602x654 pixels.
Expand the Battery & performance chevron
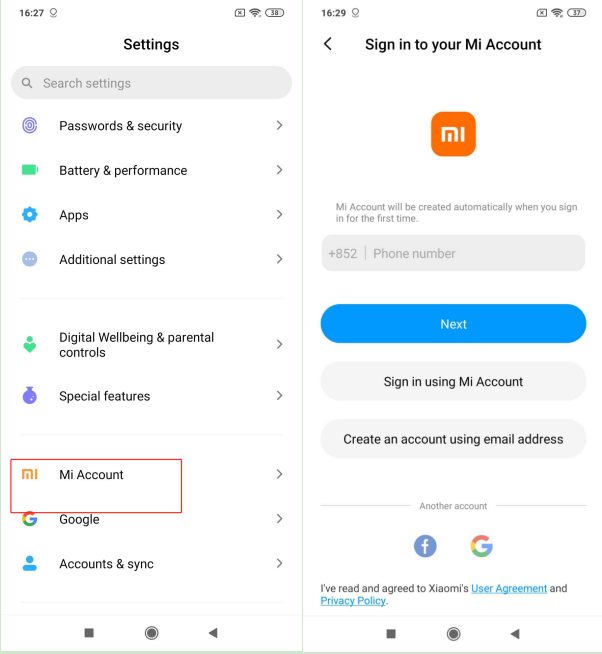coord(280,170)
